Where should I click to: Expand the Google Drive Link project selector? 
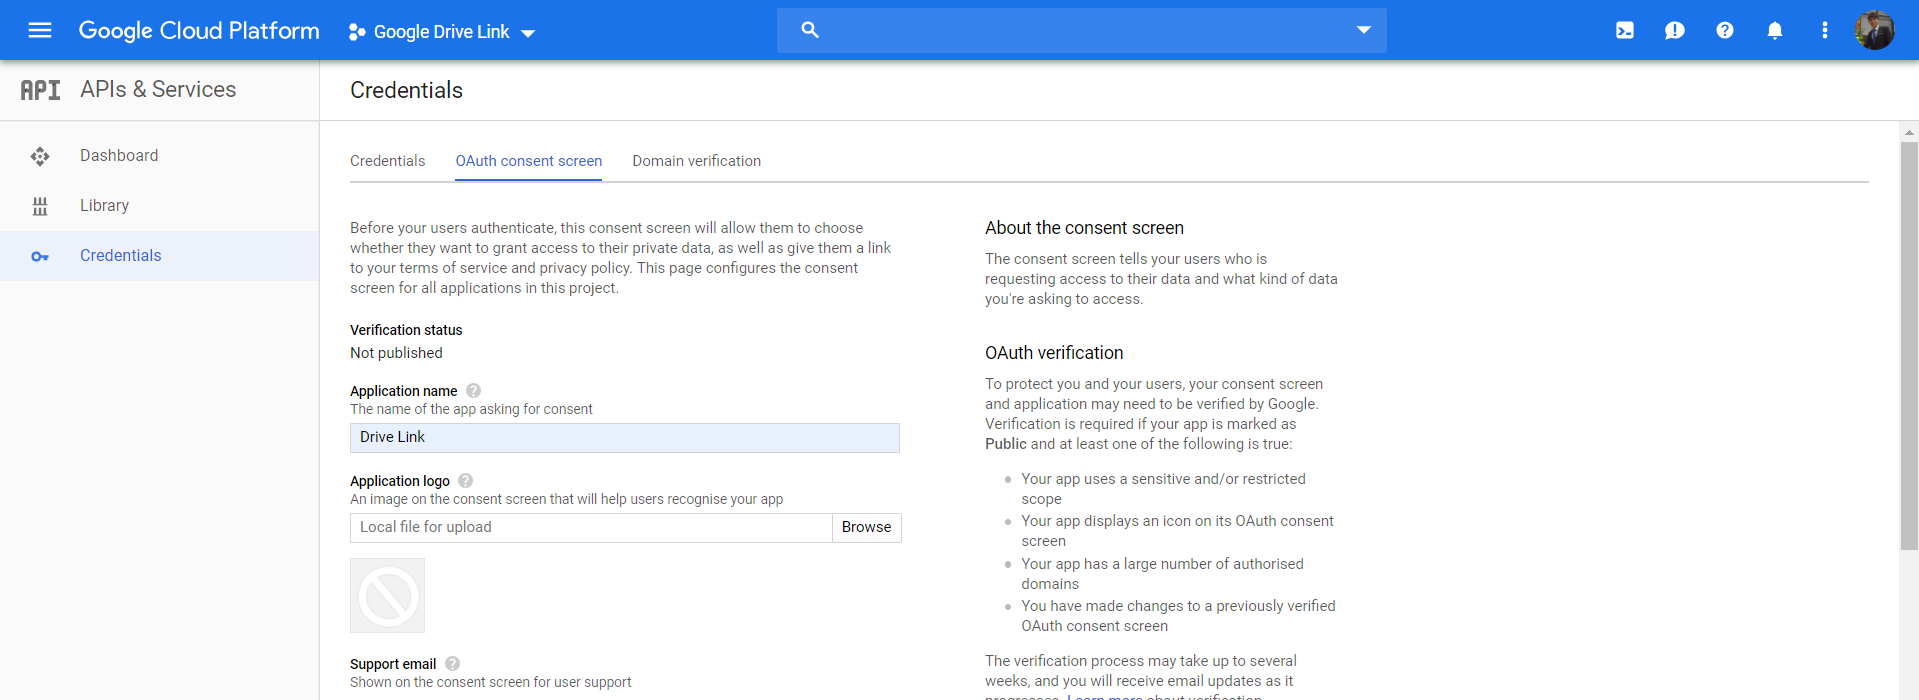point(442,32)
